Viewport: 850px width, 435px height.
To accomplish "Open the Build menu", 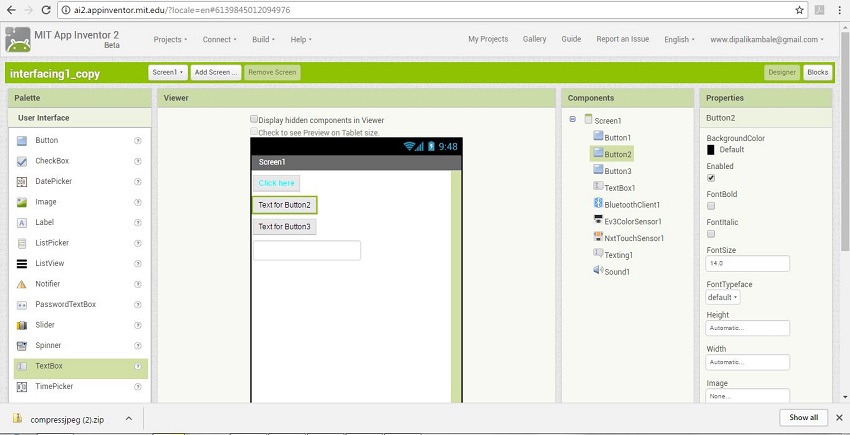I will [263, 40].
